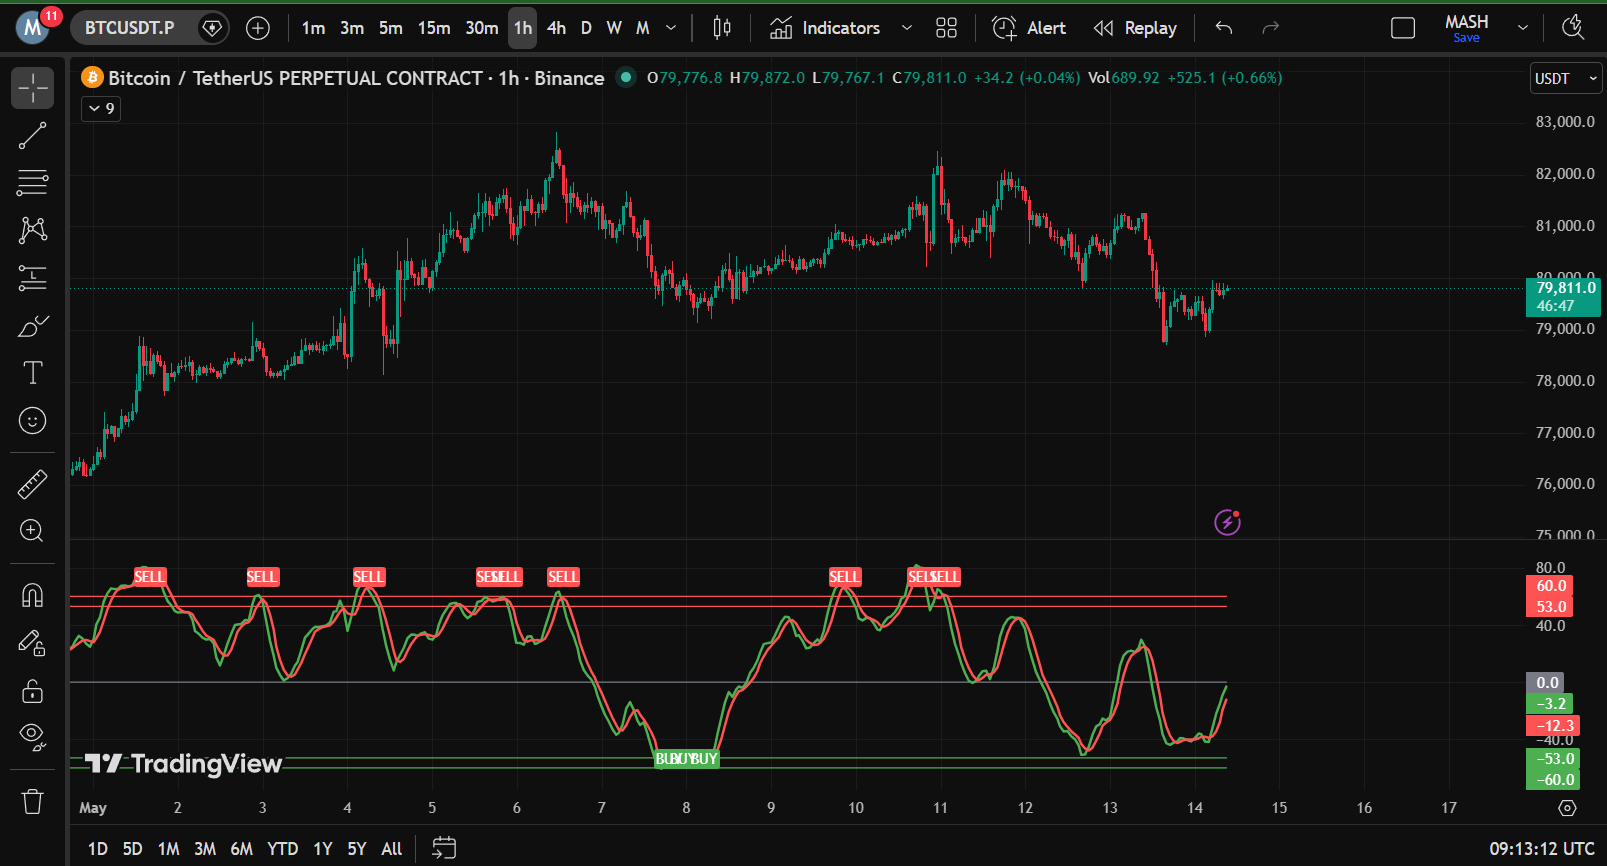This screenshot has height=866, width=1607.
Task: Toggle magnet mode for drawings
Action: [32, 596]
